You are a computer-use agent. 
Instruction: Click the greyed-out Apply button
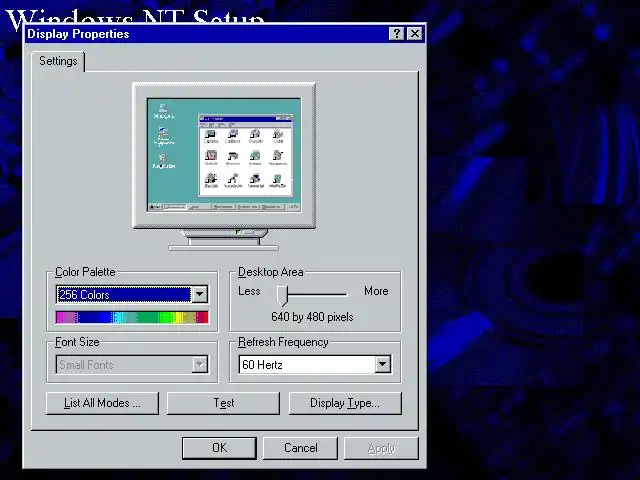(x=381, y=448)
